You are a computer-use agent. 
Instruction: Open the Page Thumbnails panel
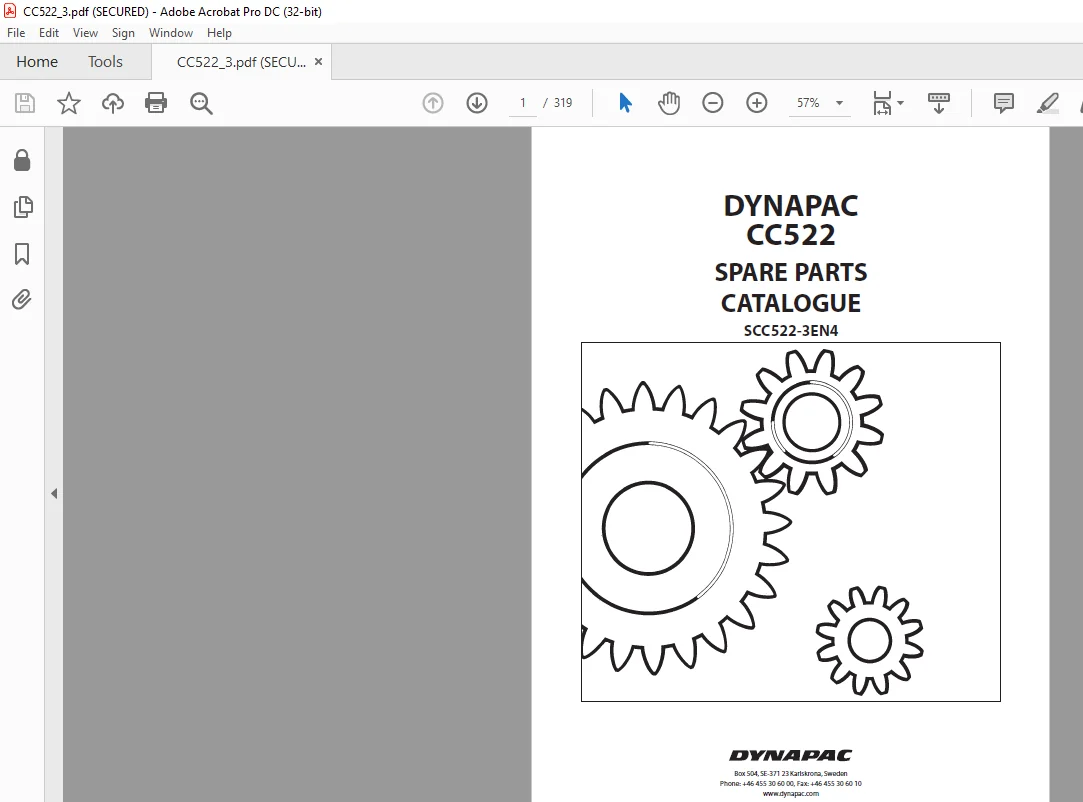(x=22, y=207)
